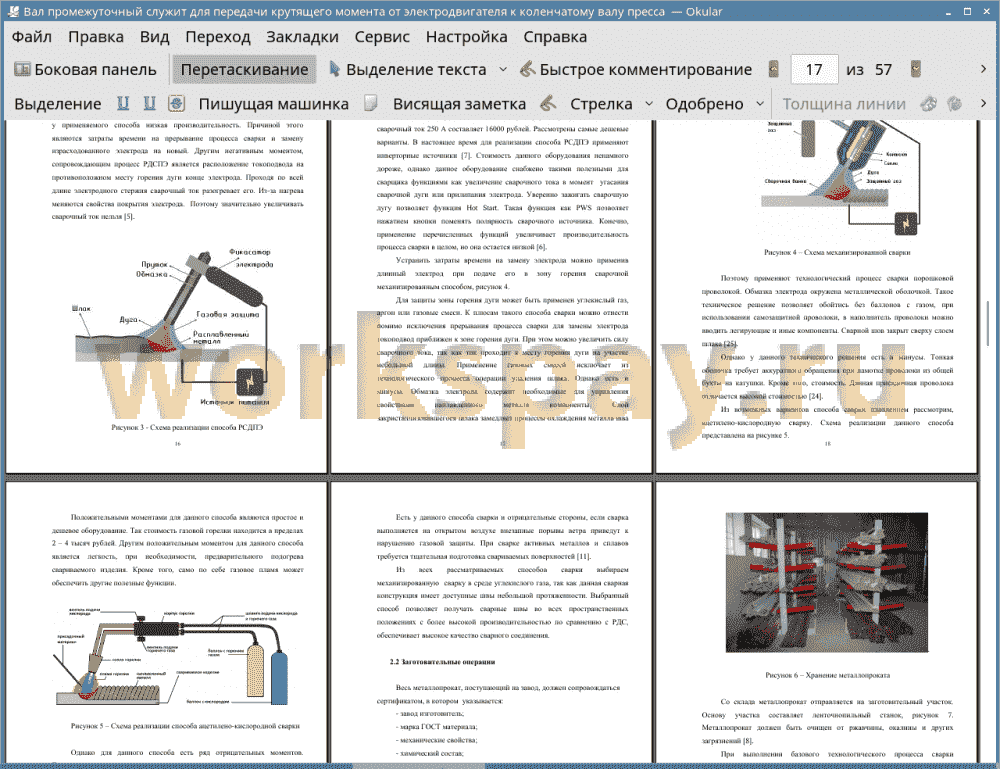Open the Правка menu
This screenshot has height=769, width=1000.
click(x=96, y=36)
